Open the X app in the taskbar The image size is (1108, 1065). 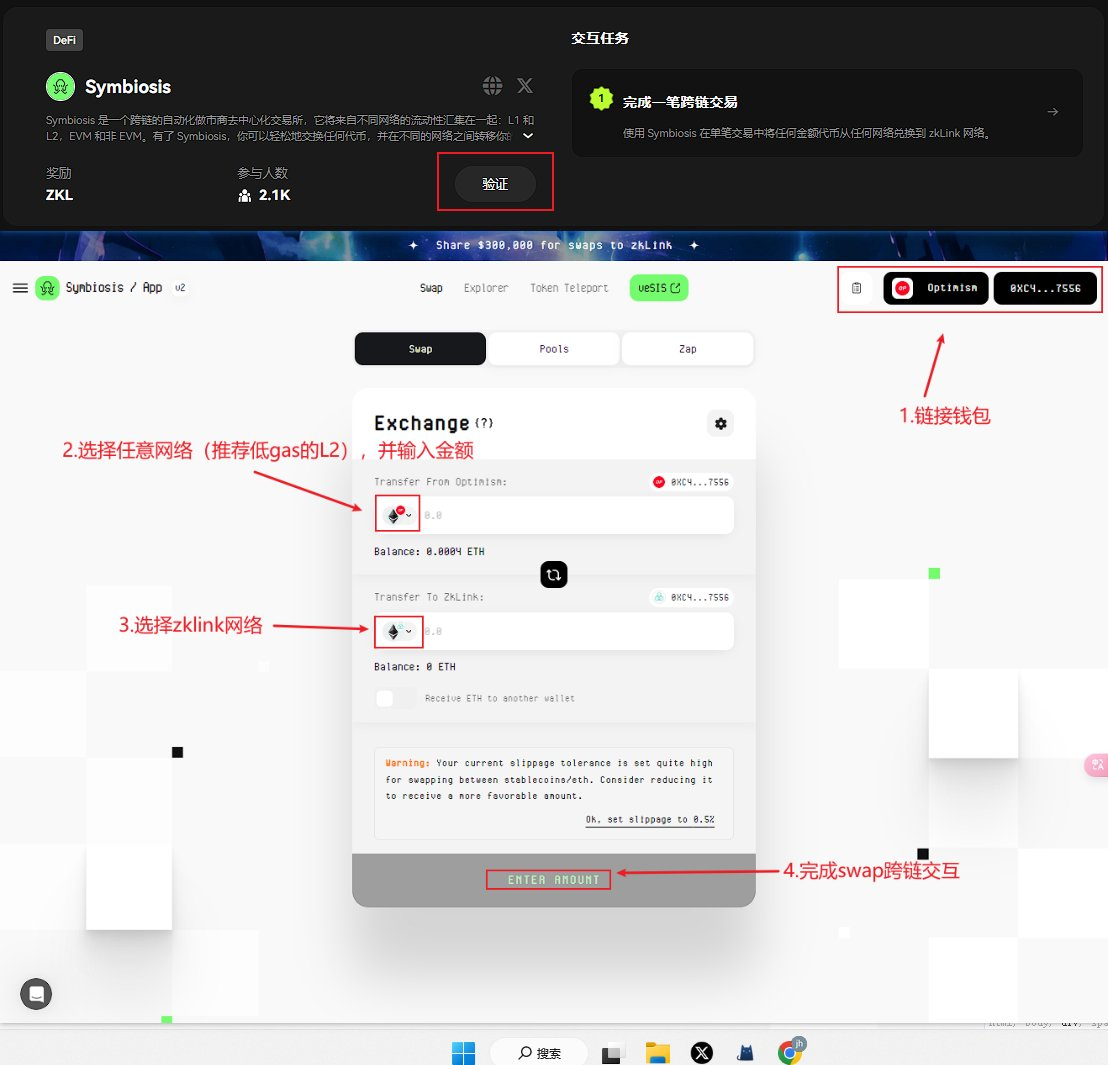pyautogui.click(x=702, y=1053)
